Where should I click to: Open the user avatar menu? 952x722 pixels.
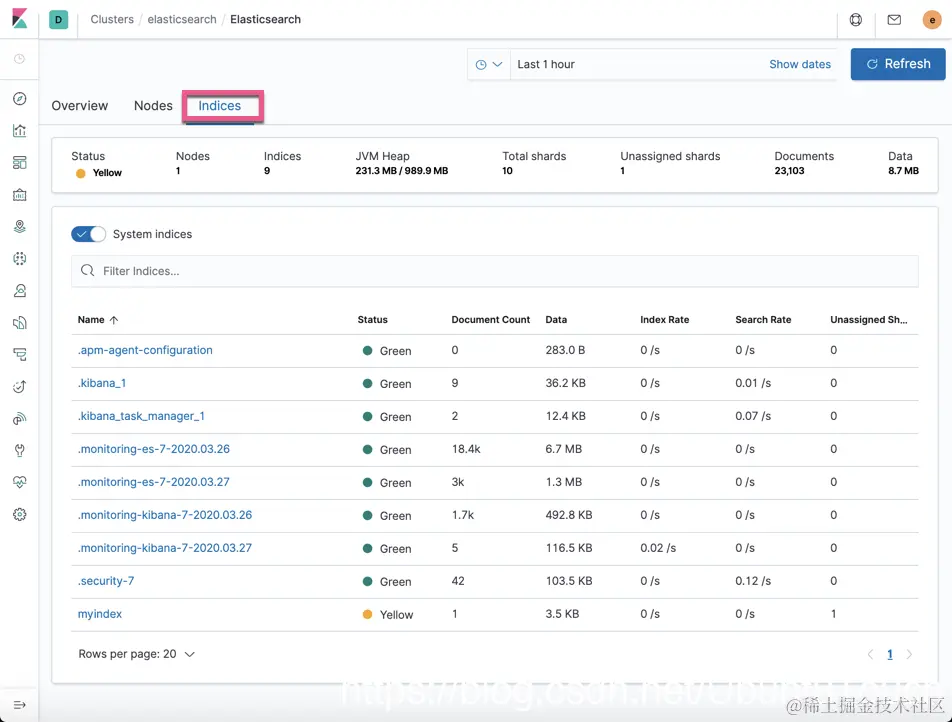[932, 20]
